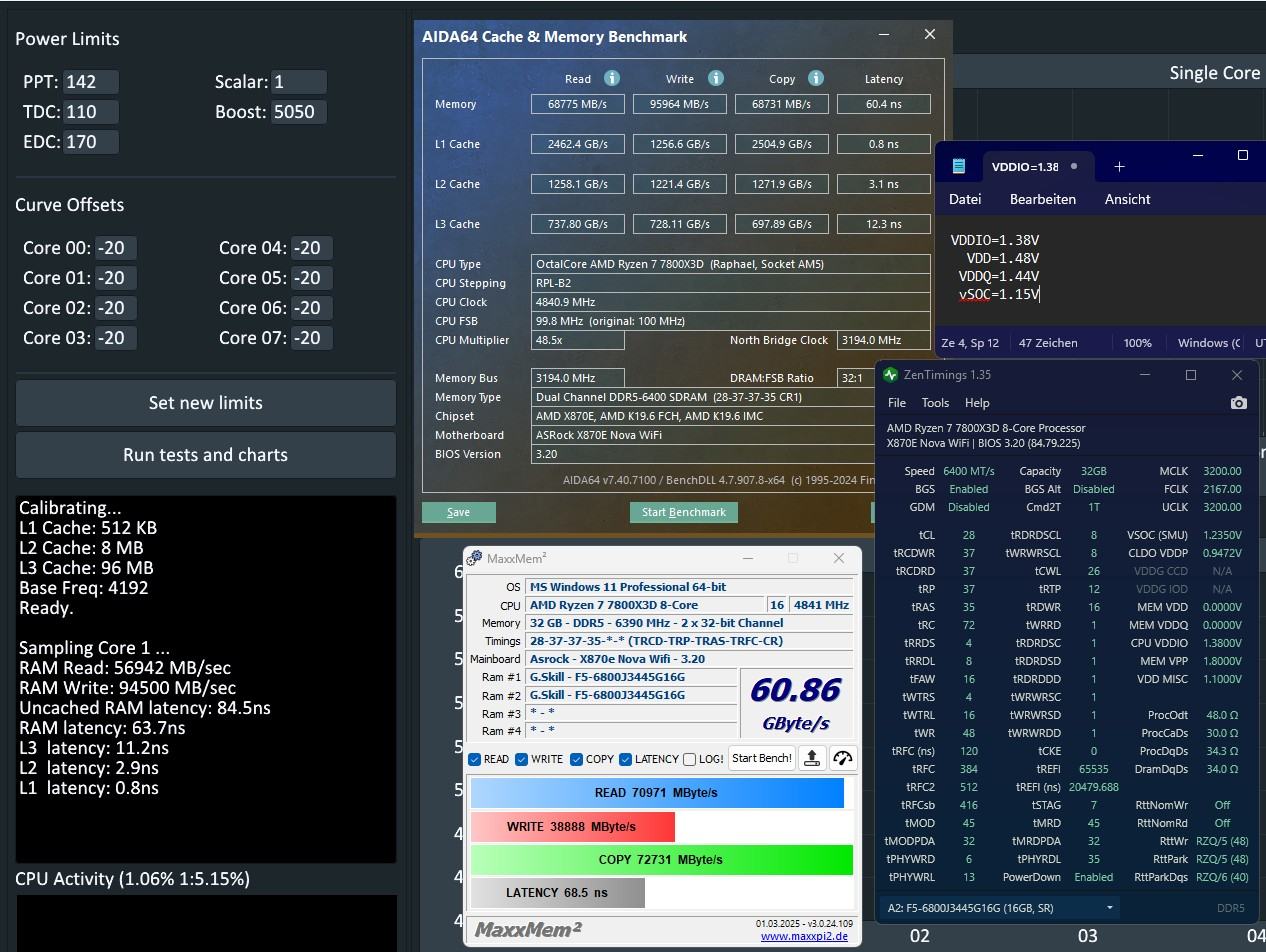Click the Memory Latency value 60.4 ns
The image size is (1266, 952).
(884, 104)
